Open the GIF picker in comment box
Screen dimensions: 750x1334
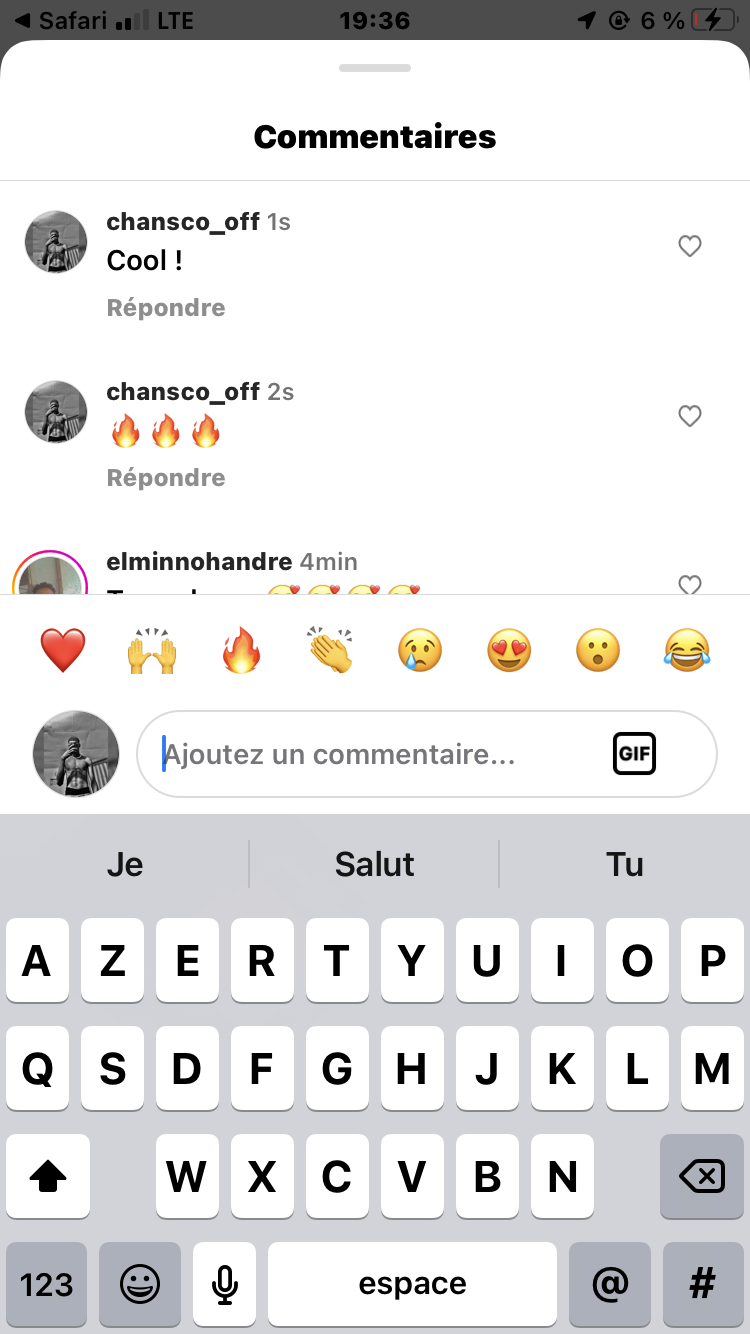click(634, 754)
